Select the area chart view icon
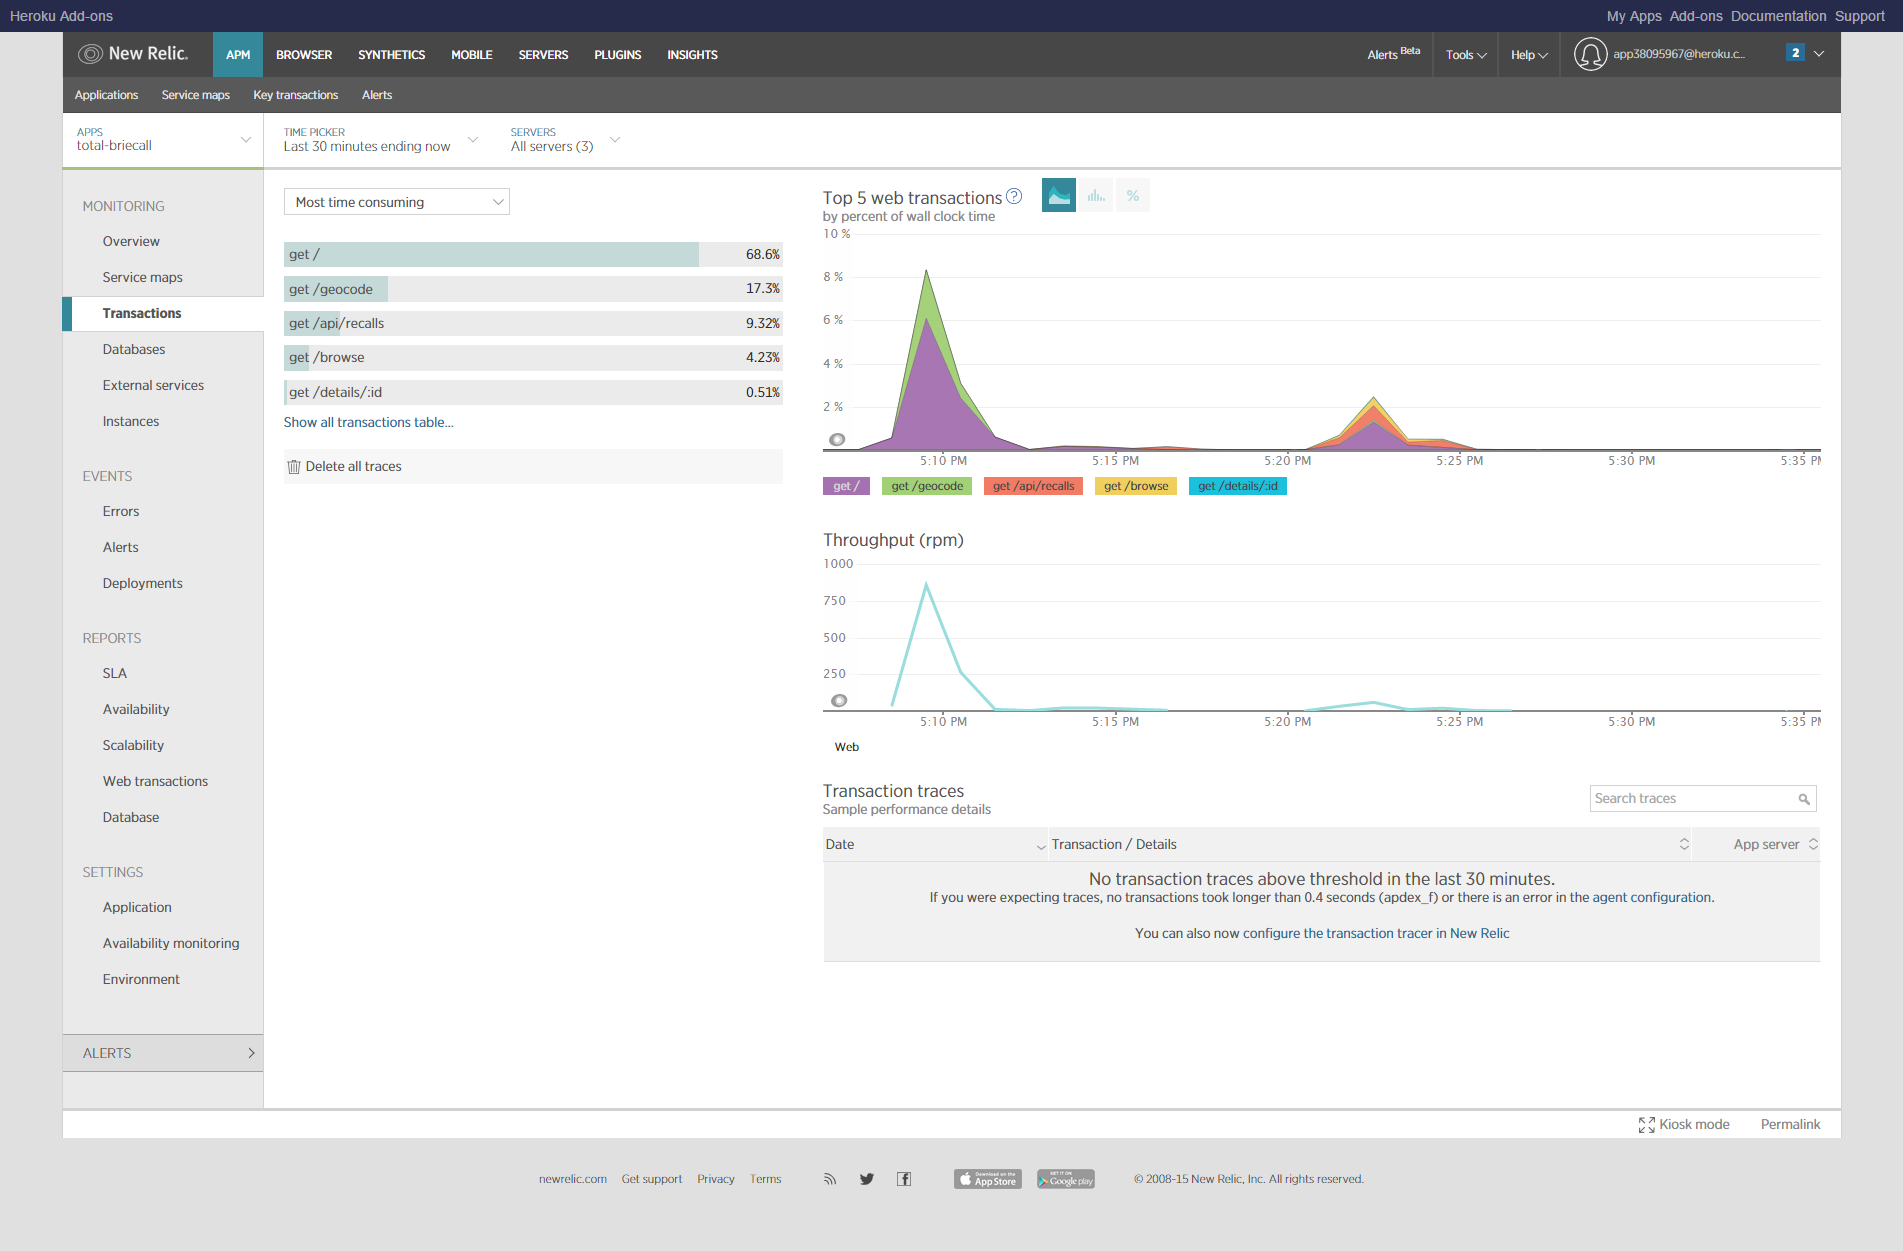Viewport: 1903px width, 1251px height. (x=1058, y=195)
